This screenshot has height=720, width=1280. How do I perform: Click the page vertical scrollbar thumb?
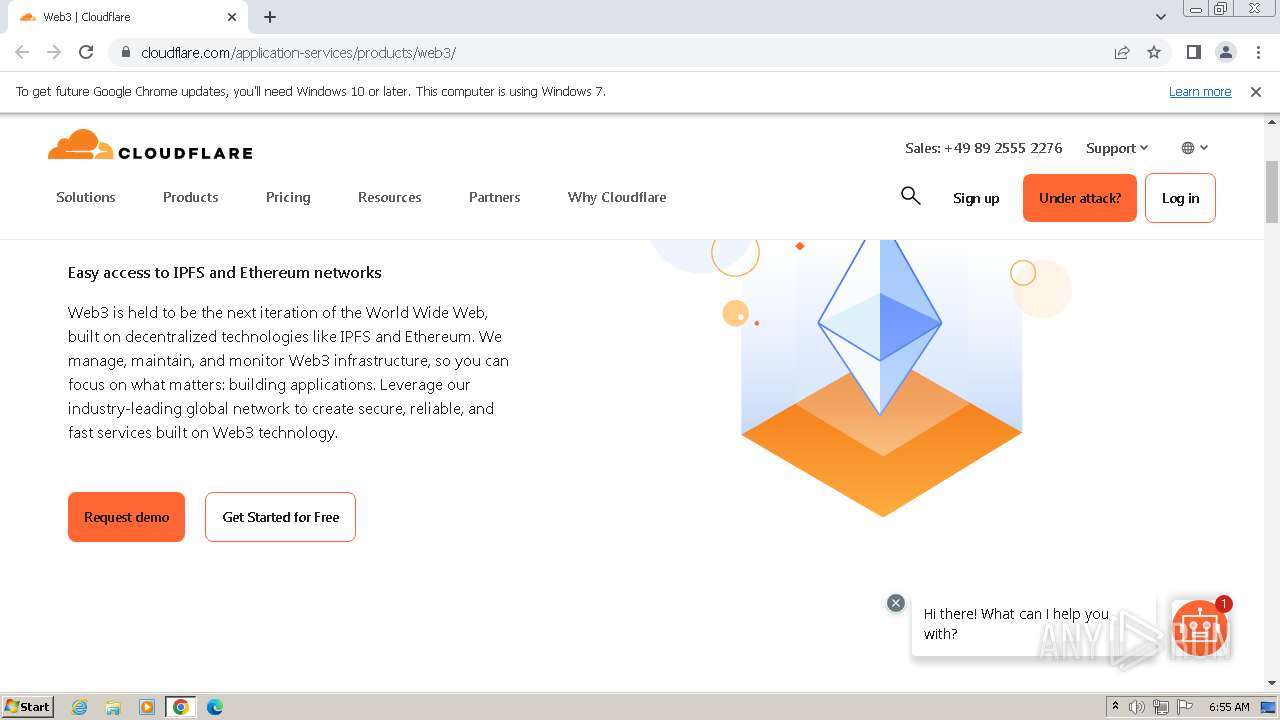click(1272, 190)
